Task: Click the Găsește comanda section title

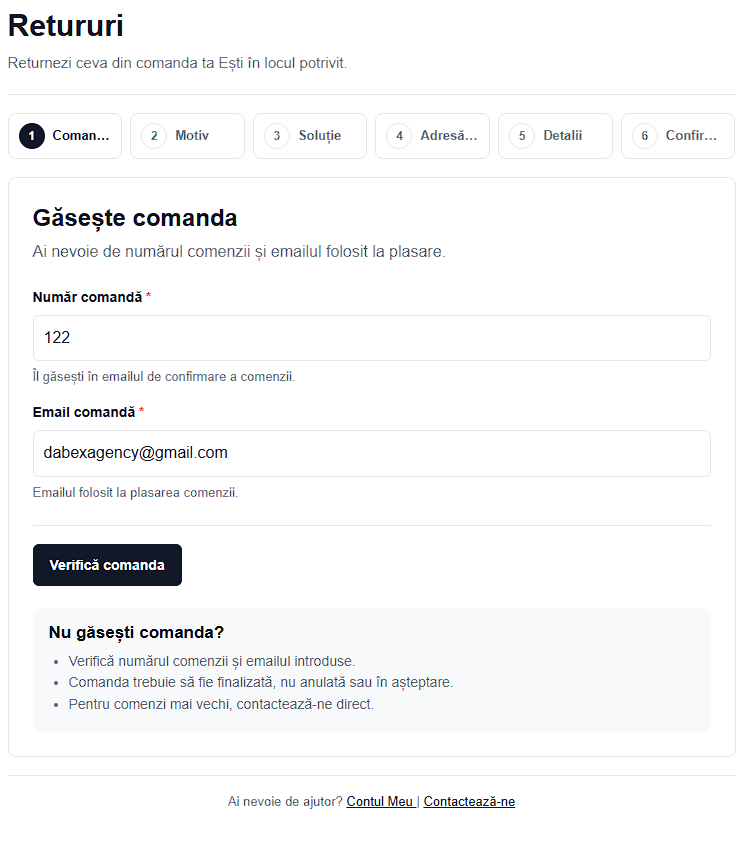Action: point(135,218)
